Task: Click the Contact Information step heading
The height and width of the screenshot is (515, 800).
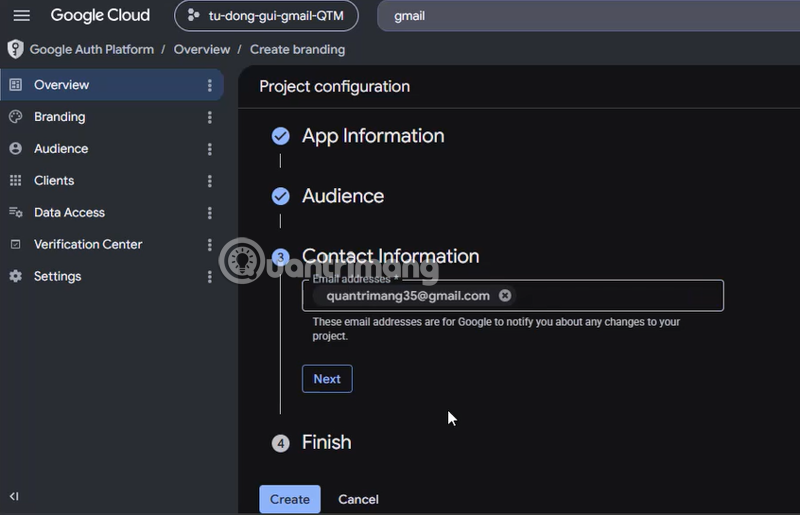Action: [390, 256]
